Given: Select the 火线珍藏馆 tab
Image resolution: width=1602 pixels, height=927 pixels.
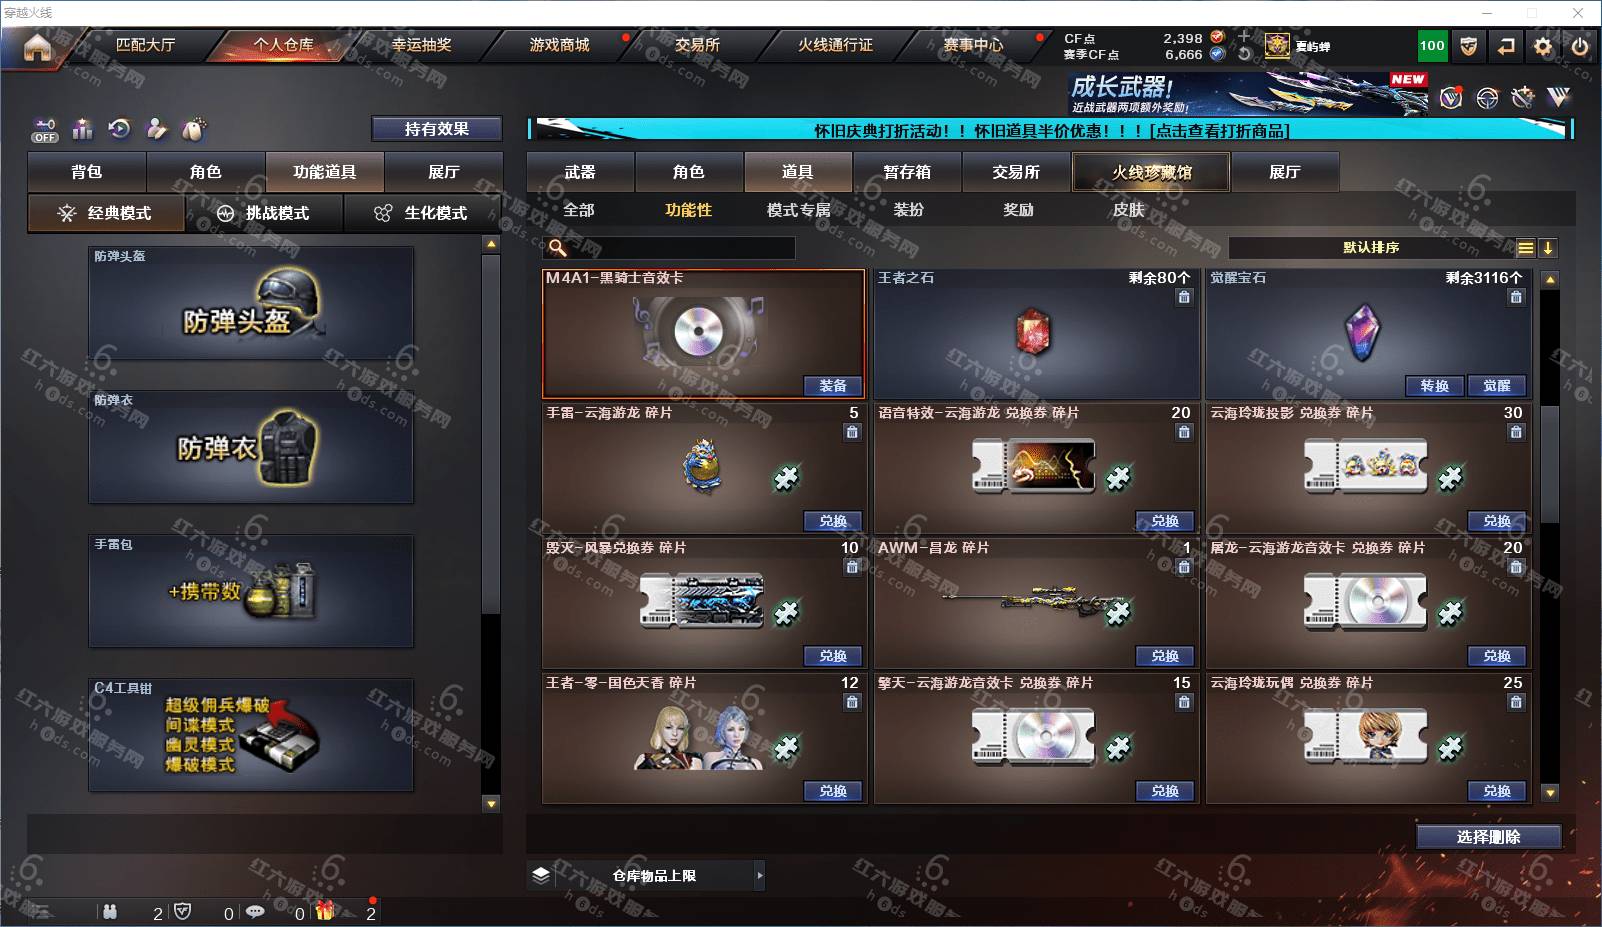Looking at the screenshot, I should tap(1151, 172).
